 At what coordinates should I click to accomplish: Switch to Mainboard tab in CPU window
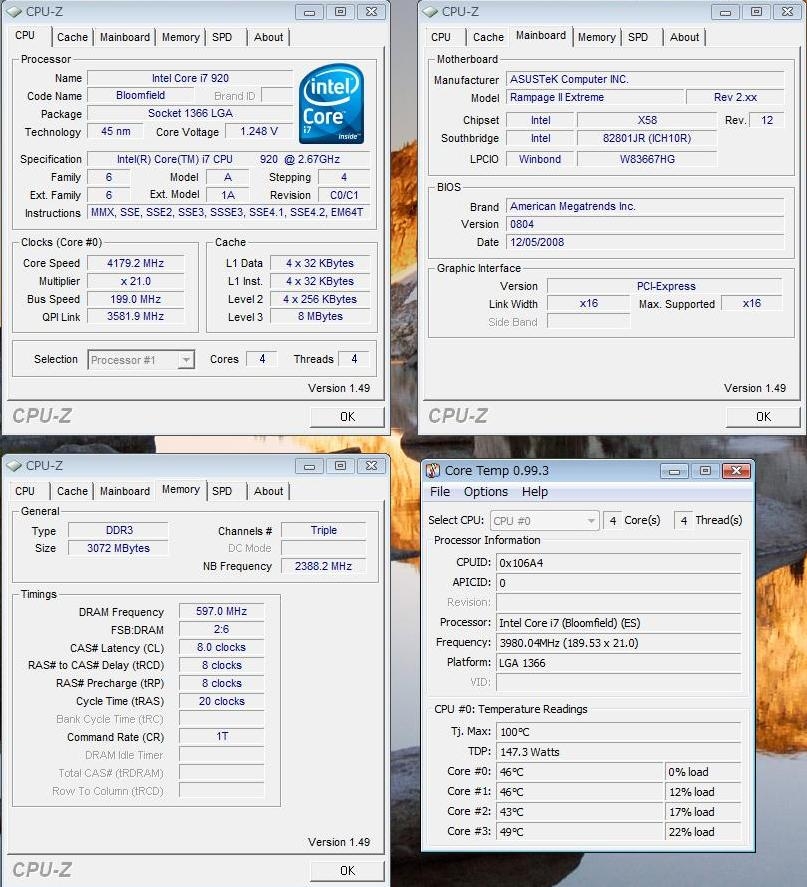[124, 37]
